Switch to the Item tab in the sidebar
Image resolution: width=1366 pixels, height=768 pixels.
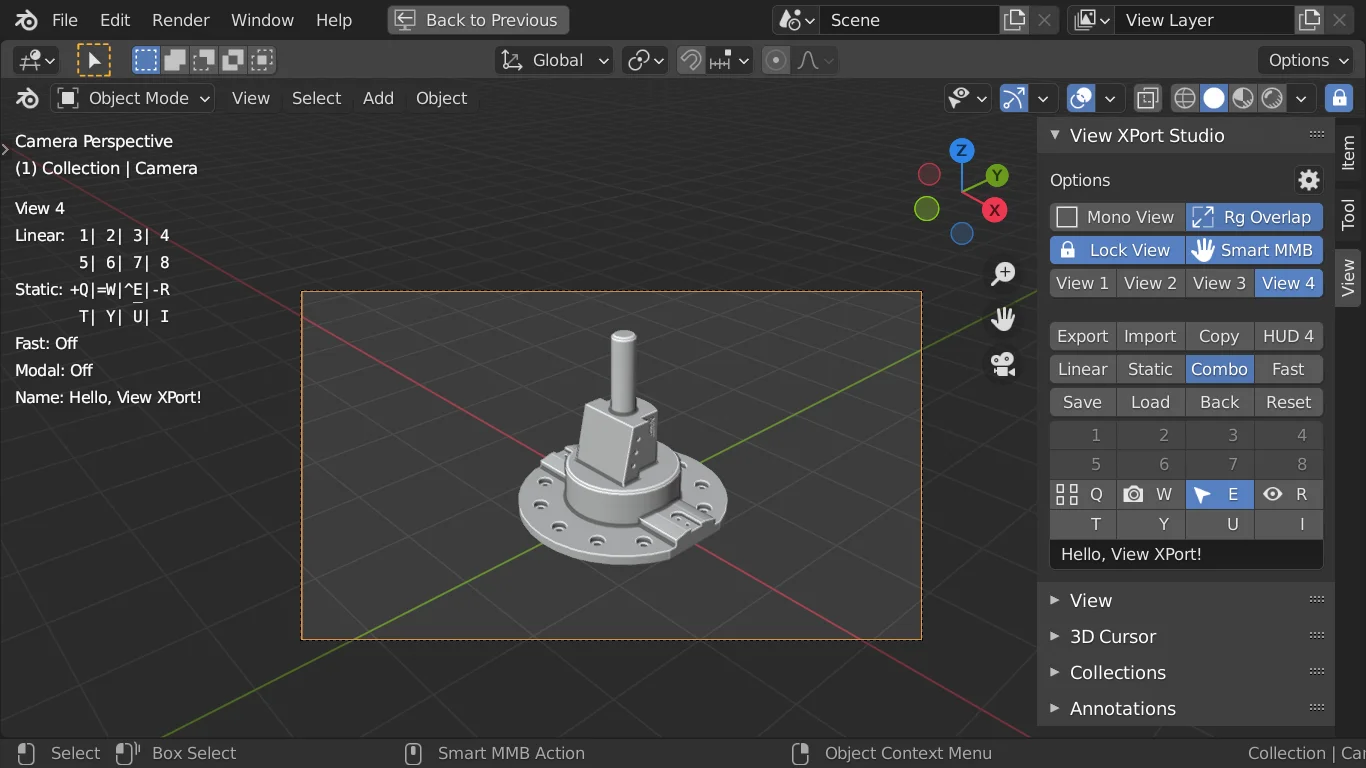pyautogui.click(x=1347, y=155)
